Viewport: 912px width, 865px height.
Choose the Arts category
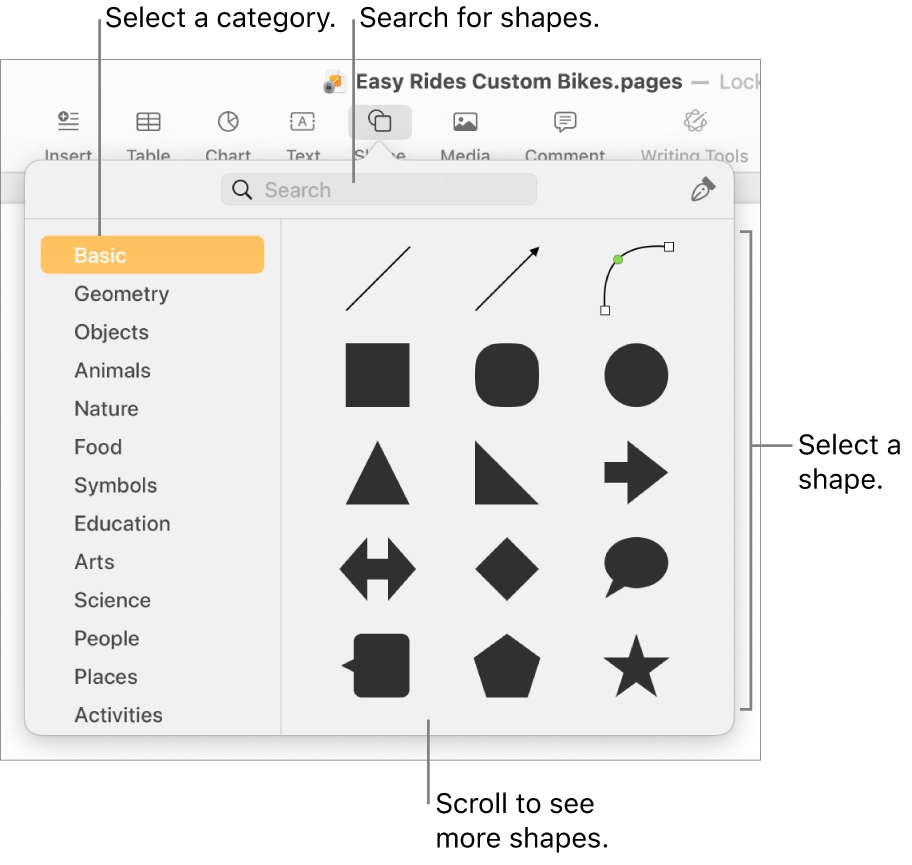(94, 562)
